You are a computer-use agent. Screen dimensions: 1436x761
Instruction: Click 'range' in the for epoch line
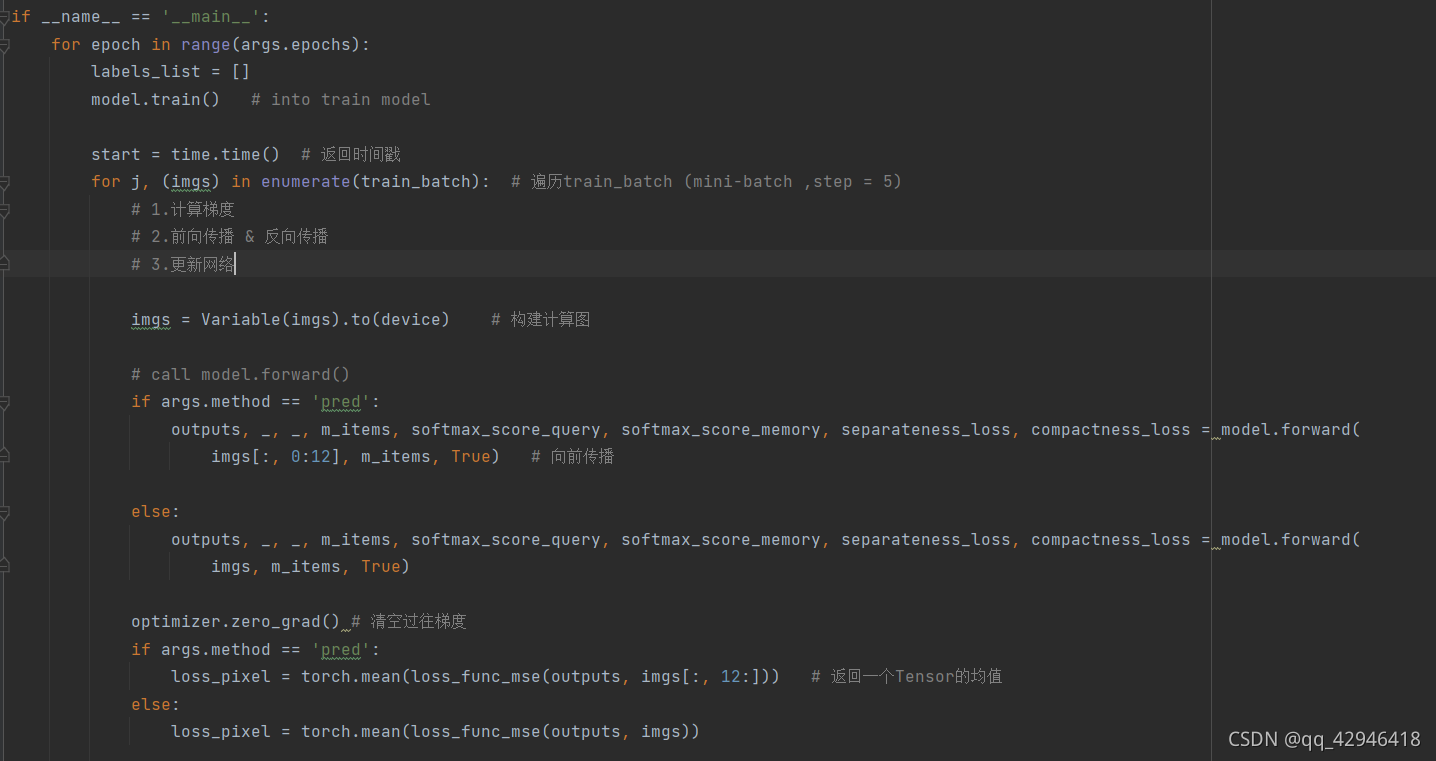tap(206, 45)
